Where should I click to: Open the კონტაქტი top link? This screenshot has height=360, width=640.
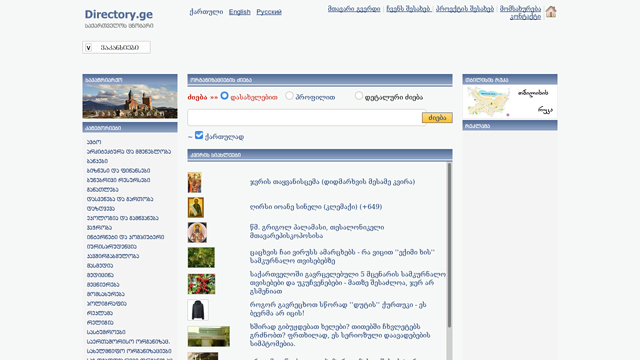525,16
